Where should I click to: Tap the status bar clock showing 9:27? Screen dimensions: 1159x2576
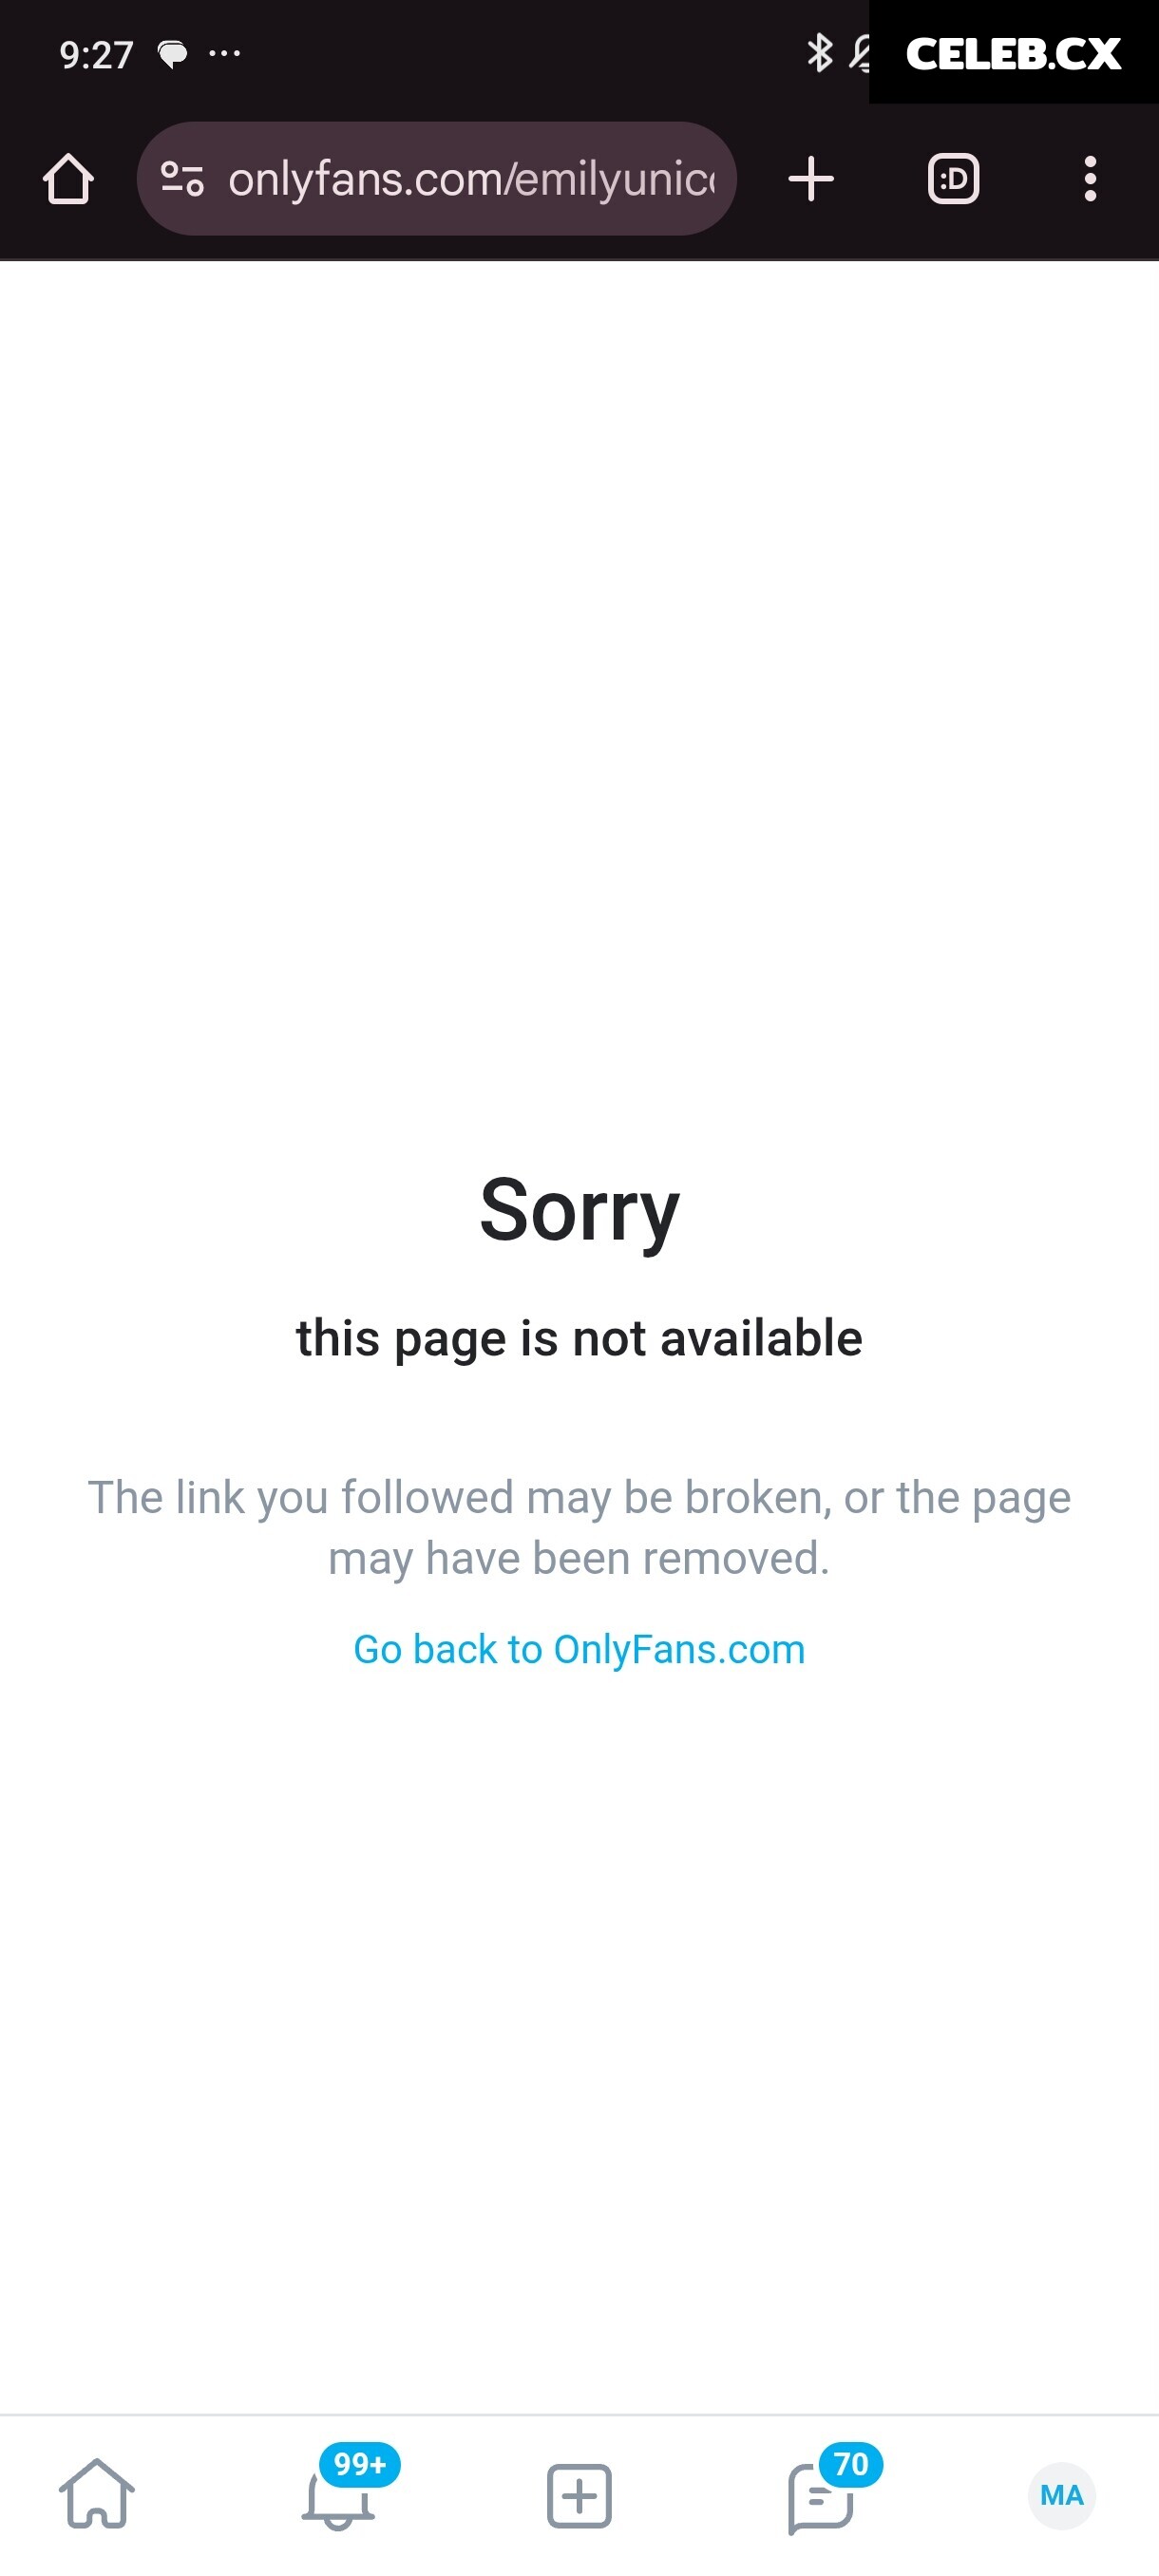point(96,55)
